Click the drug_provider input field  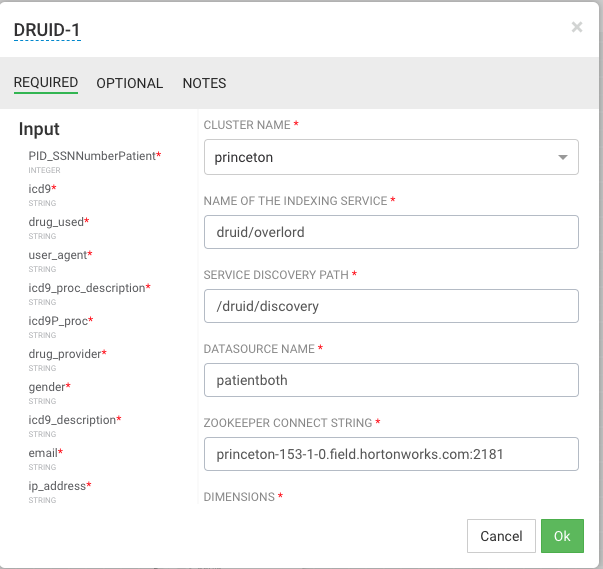click(x=66, y=354)
